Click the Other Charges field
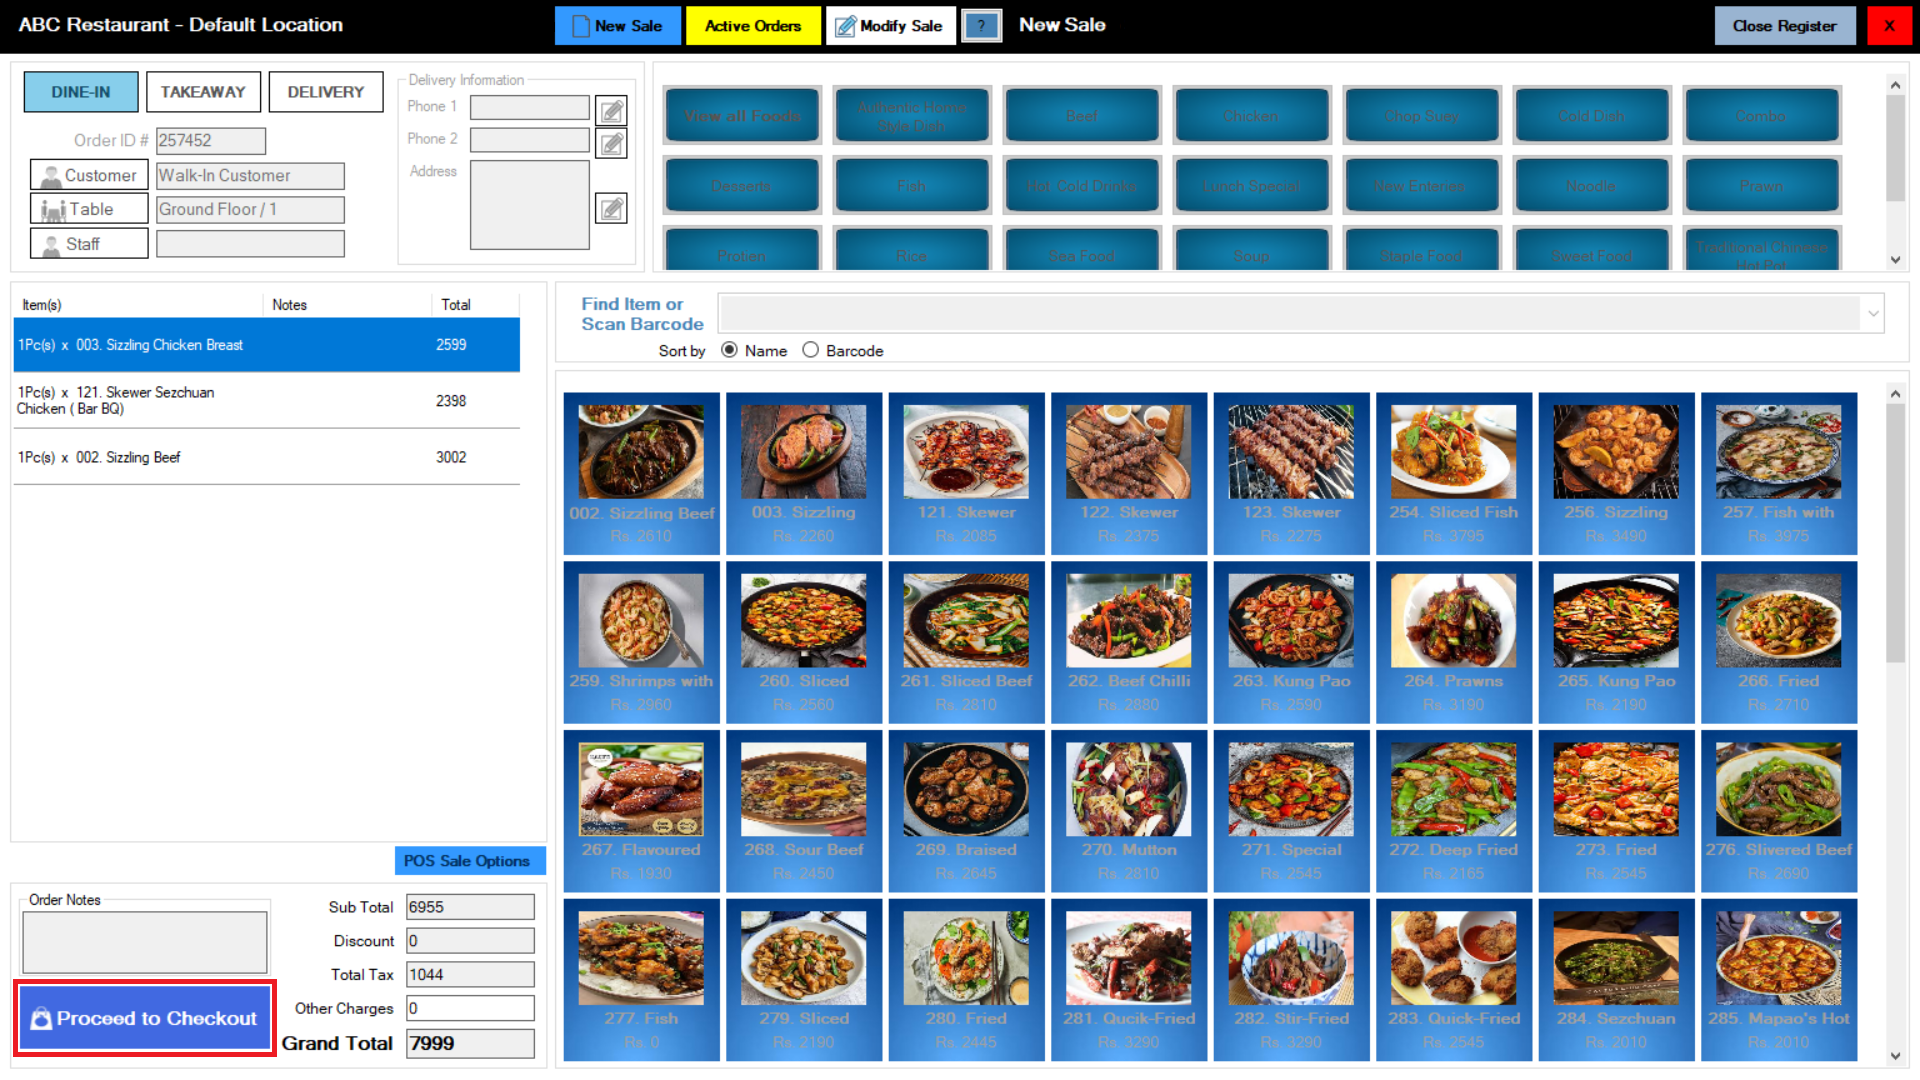The image size is (1920, 1080). pos(470,1008)
